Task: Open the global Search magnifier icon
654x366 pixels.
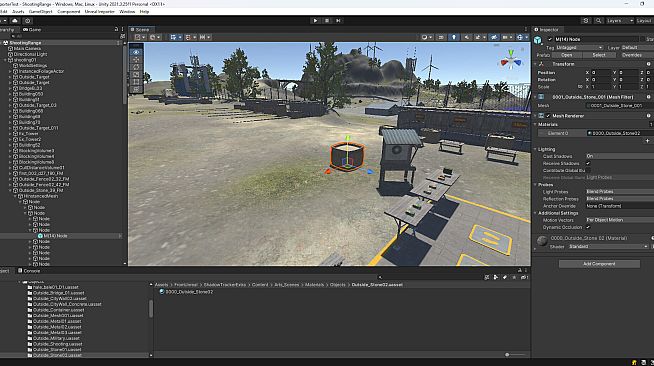Action: pyautogui.click(x=598, y=20)
